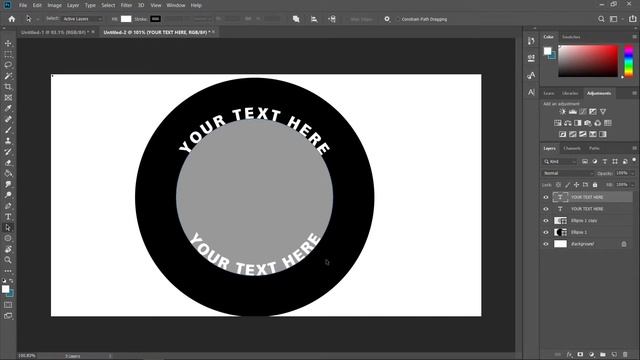
Task: Open path arrangement options
Action: coord(332,19)
